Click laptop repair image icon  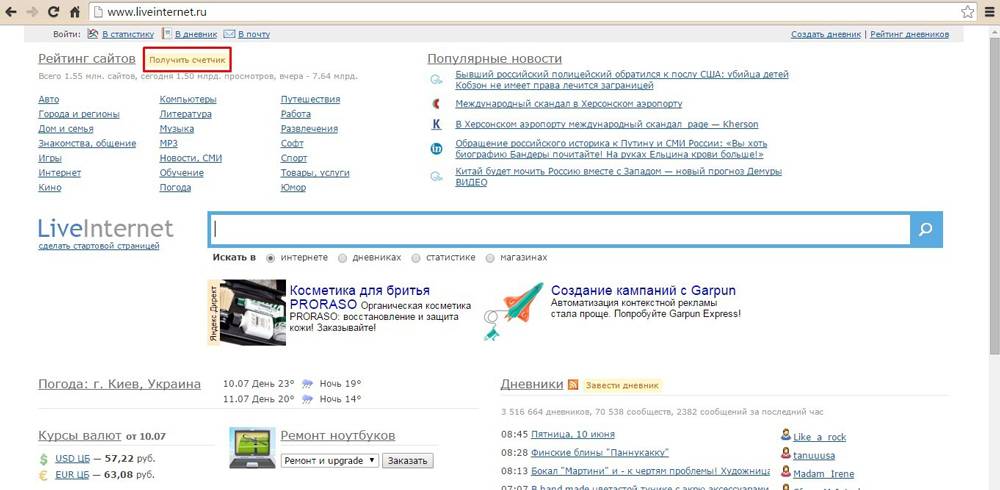[x=251, y=447]
